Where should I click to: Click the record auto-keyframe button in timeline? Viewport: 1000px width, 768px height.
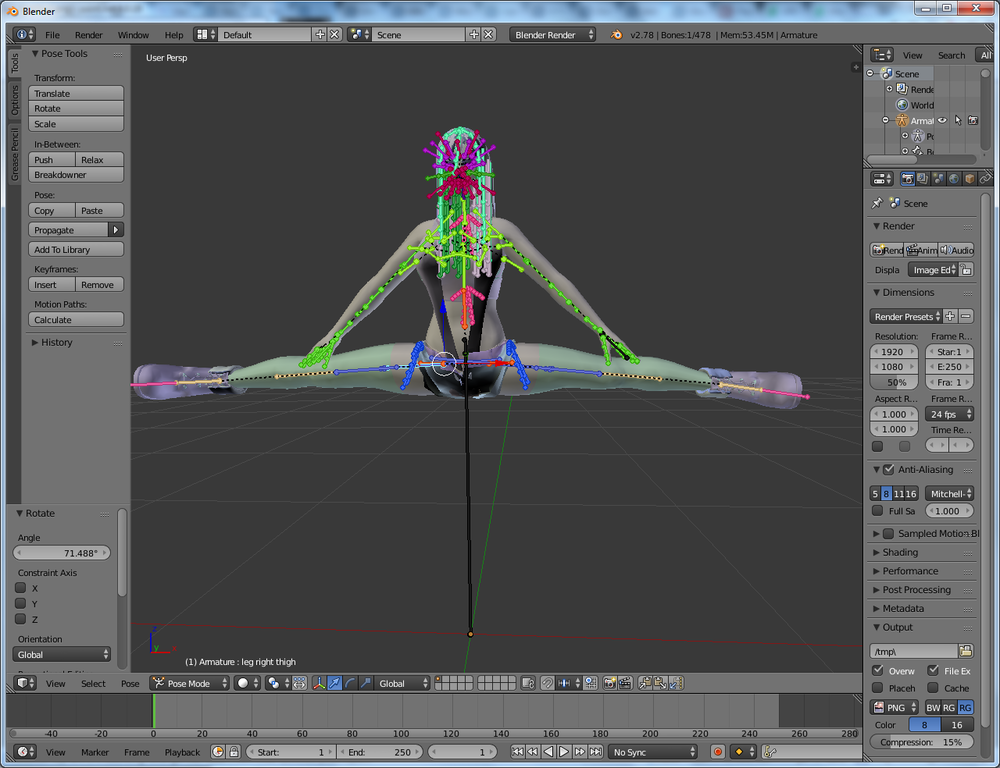[717, 752]
